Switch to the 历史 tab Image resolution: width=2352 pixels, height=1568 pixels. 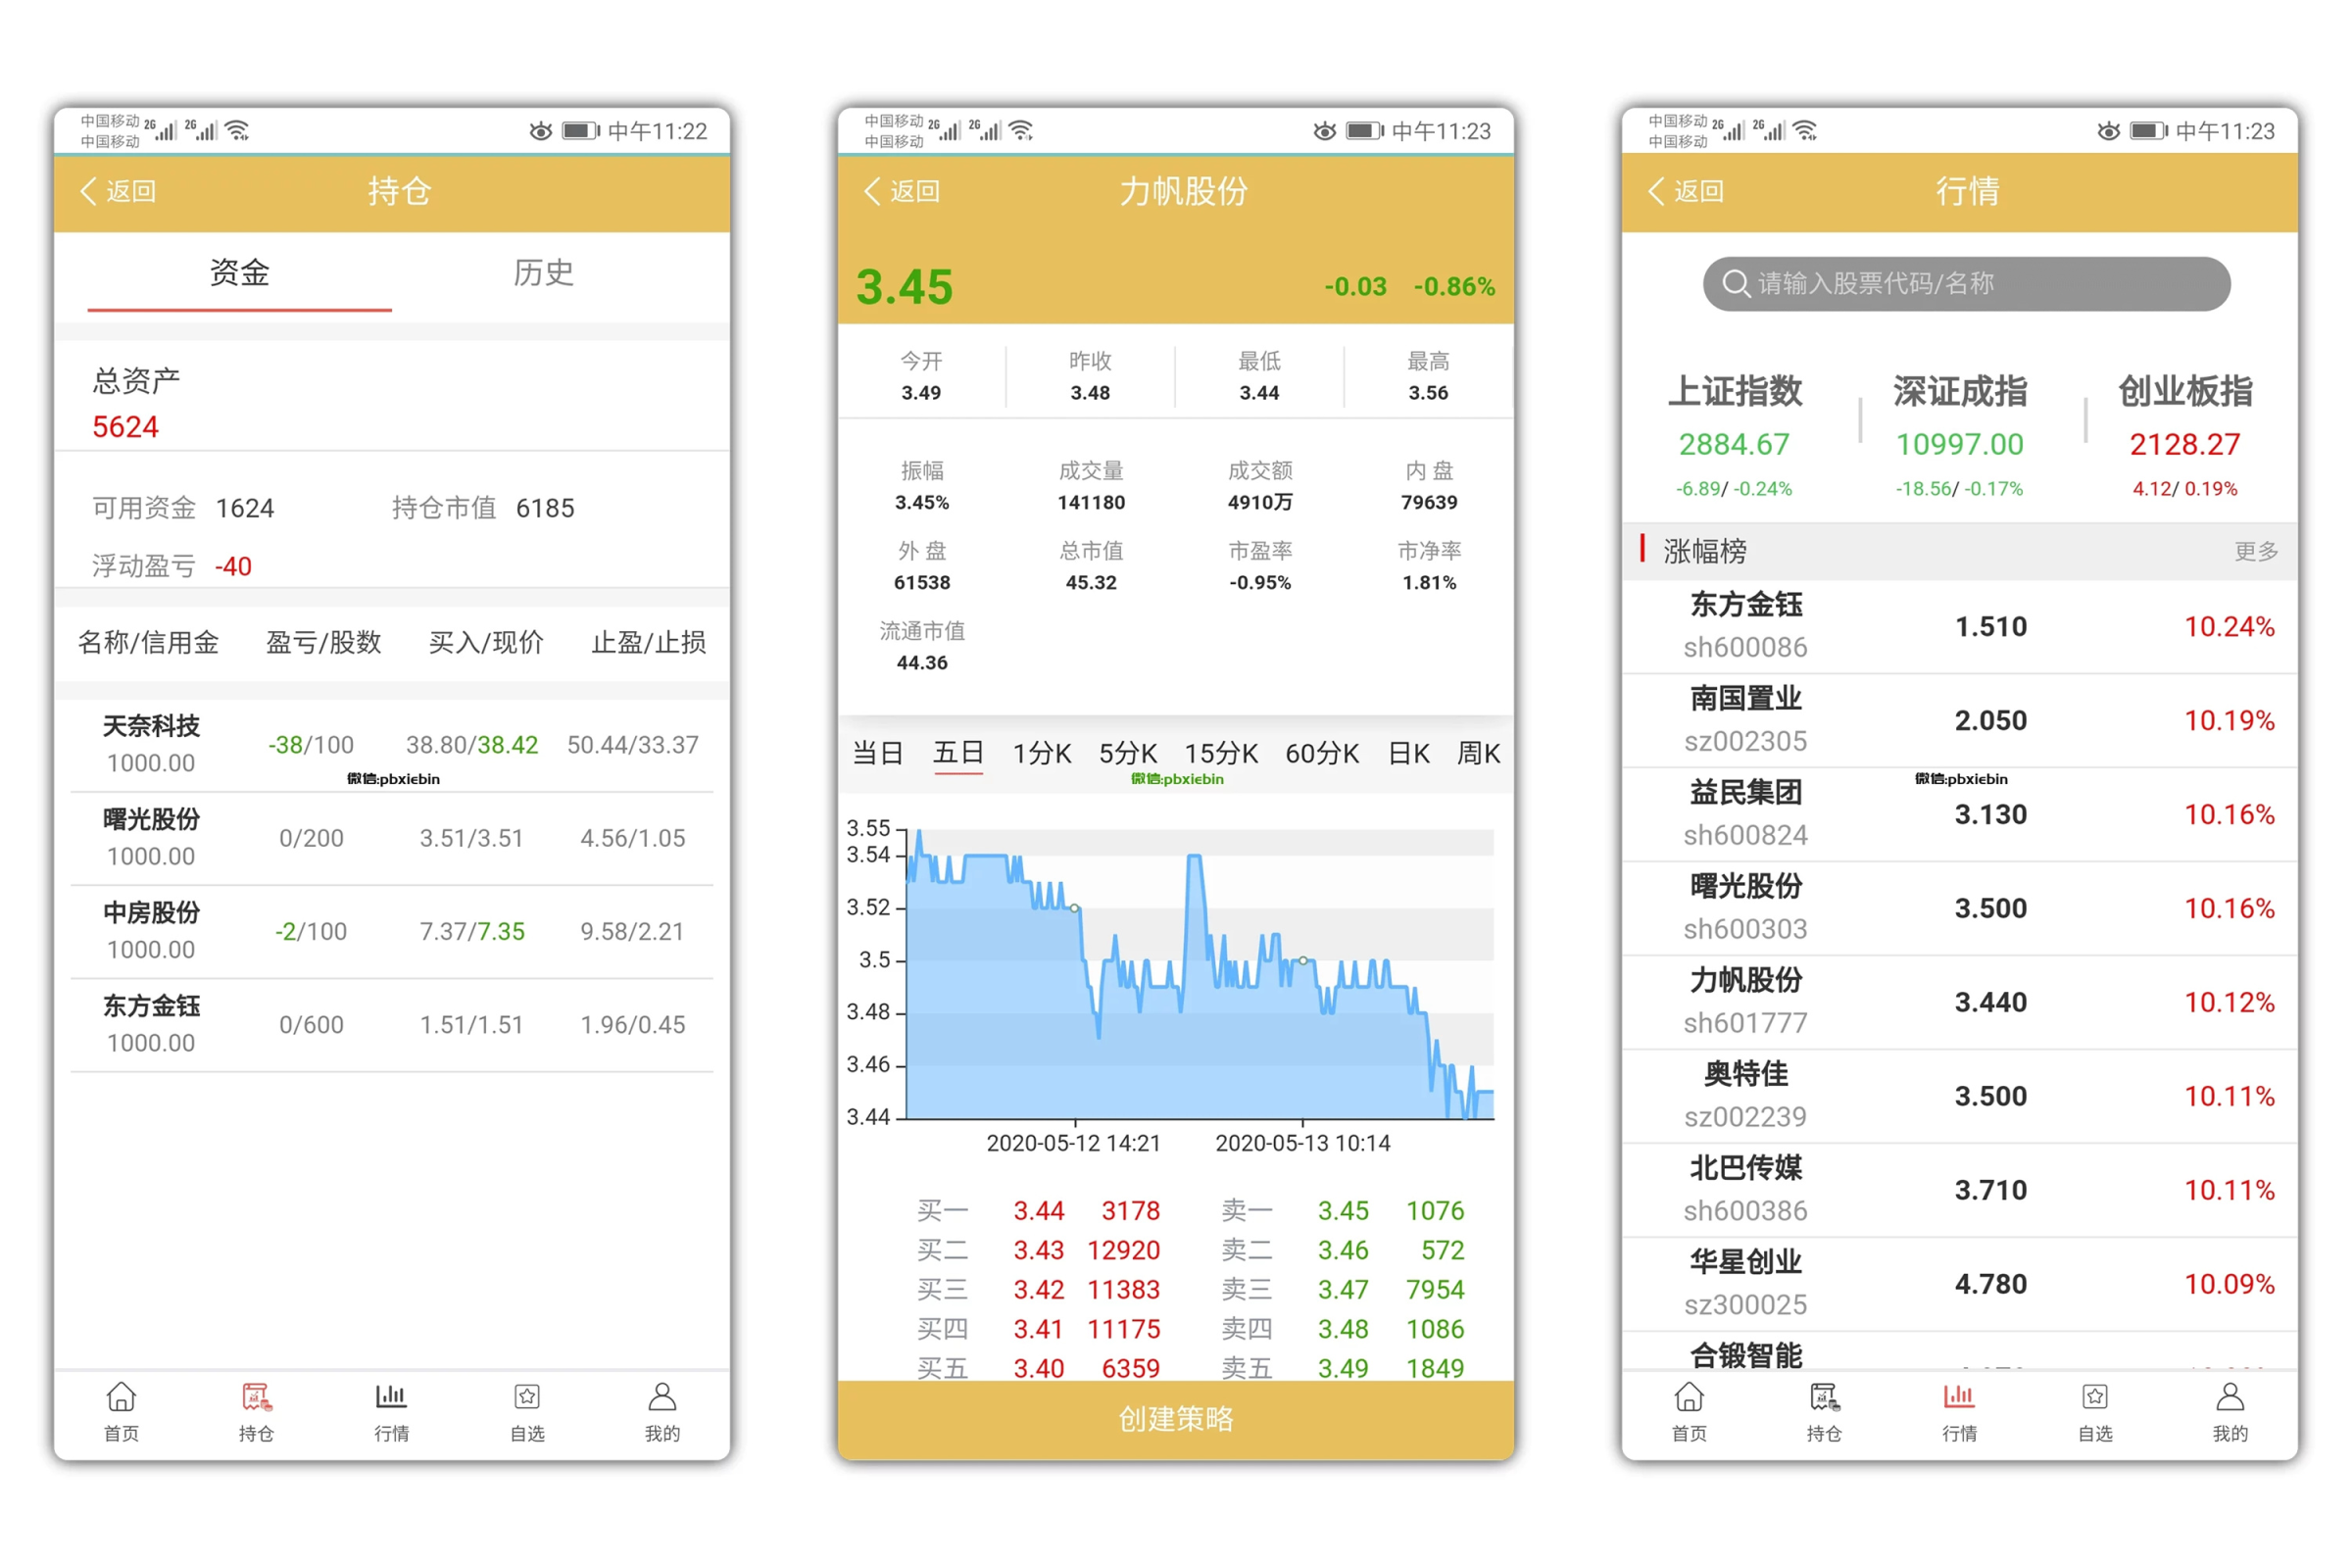543,273
